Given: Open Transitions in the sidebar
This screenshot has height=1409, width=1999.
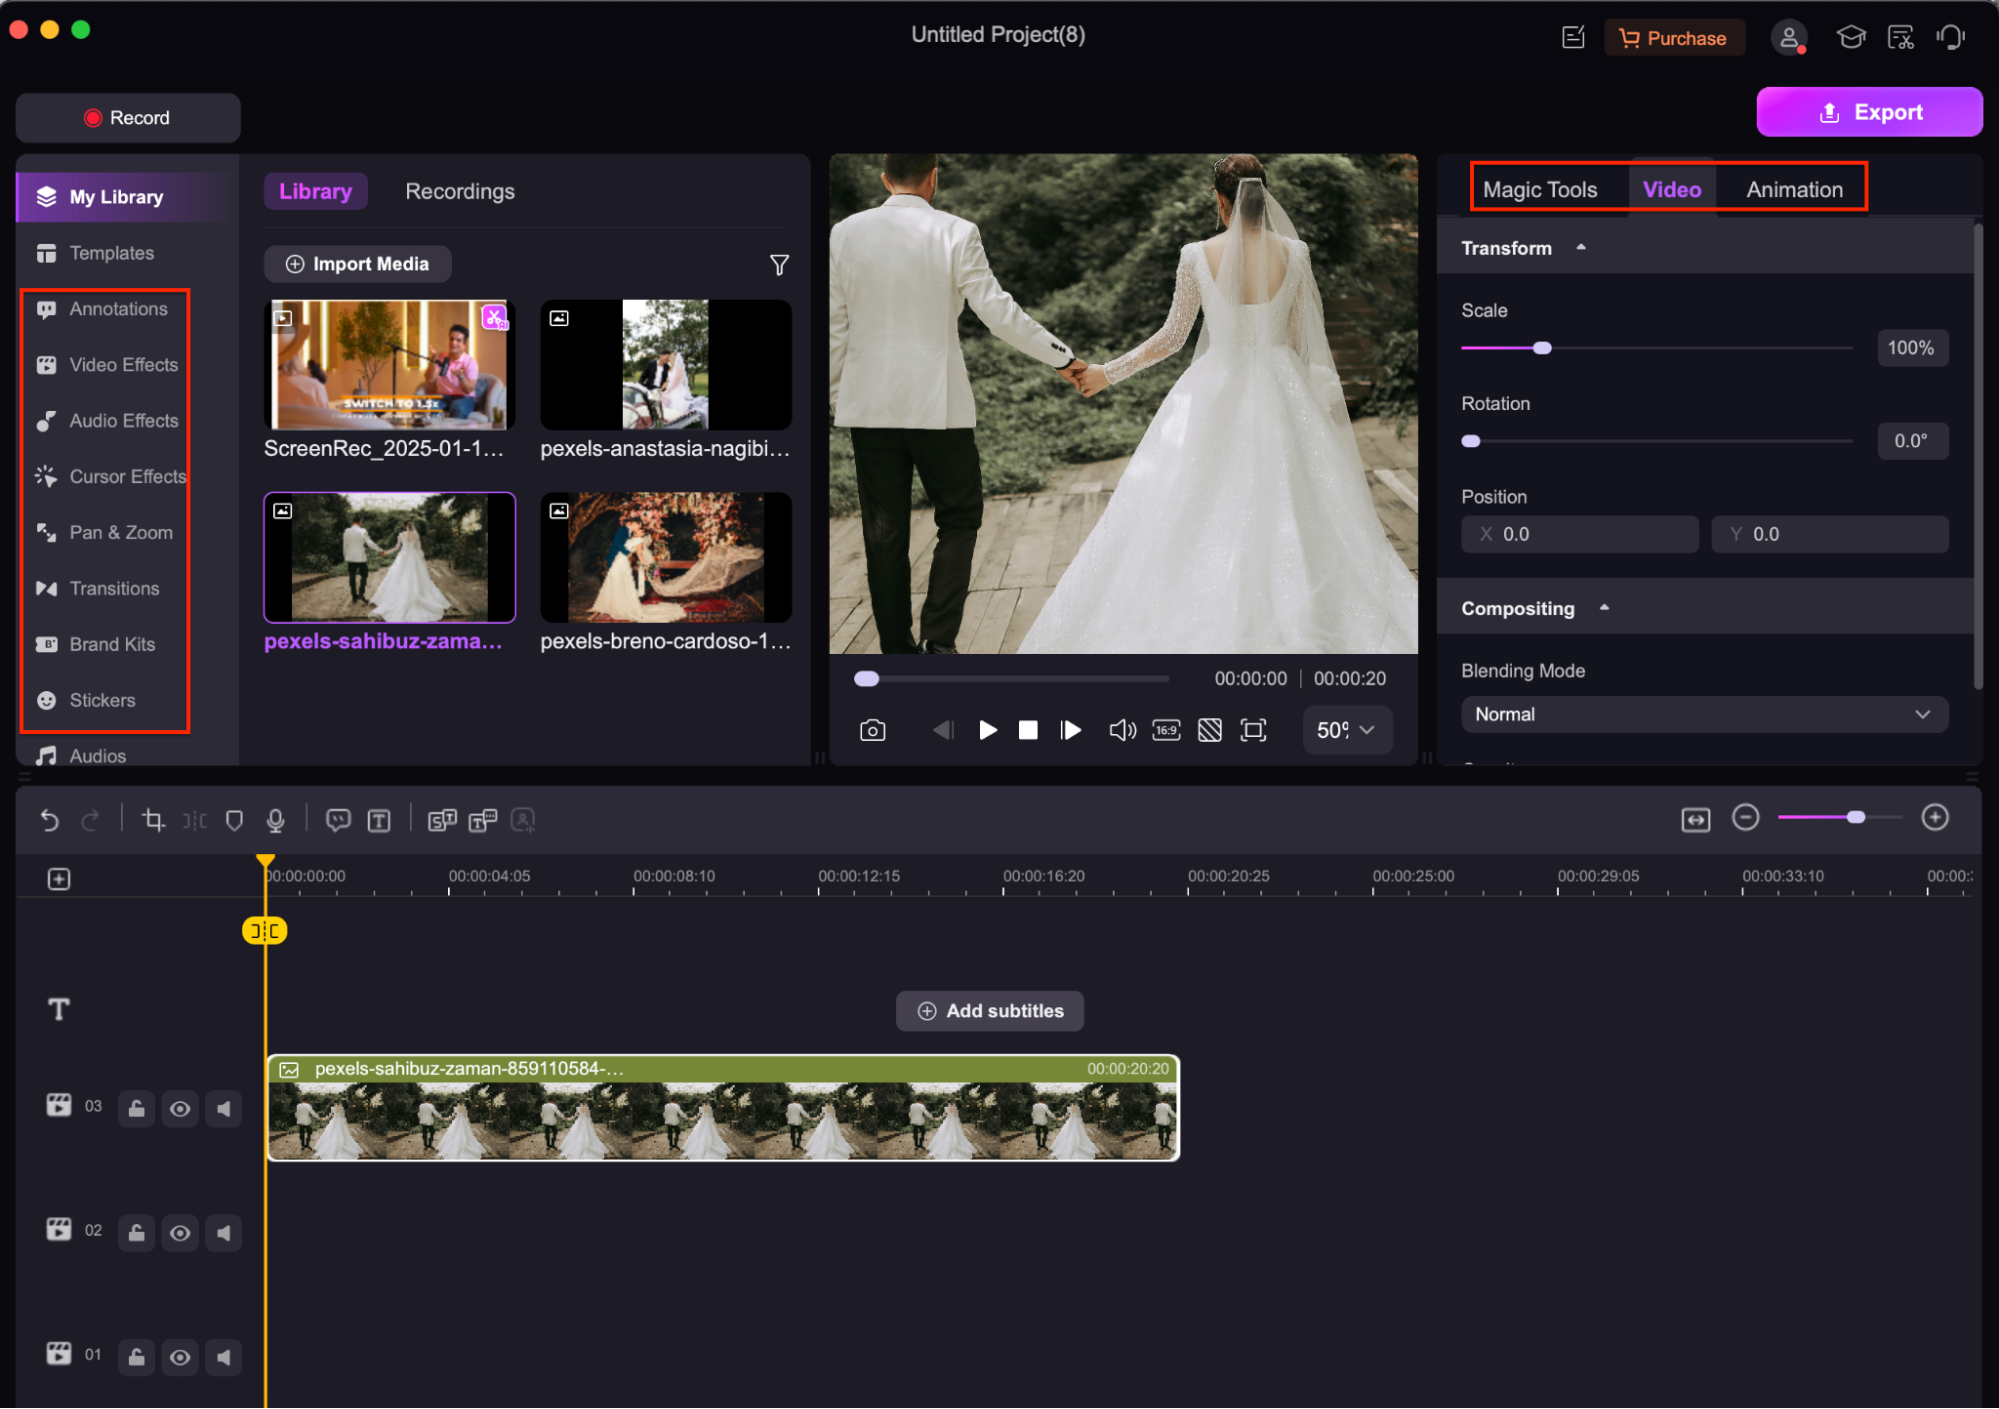Looking at the screenshot, I should pos(114,589).
